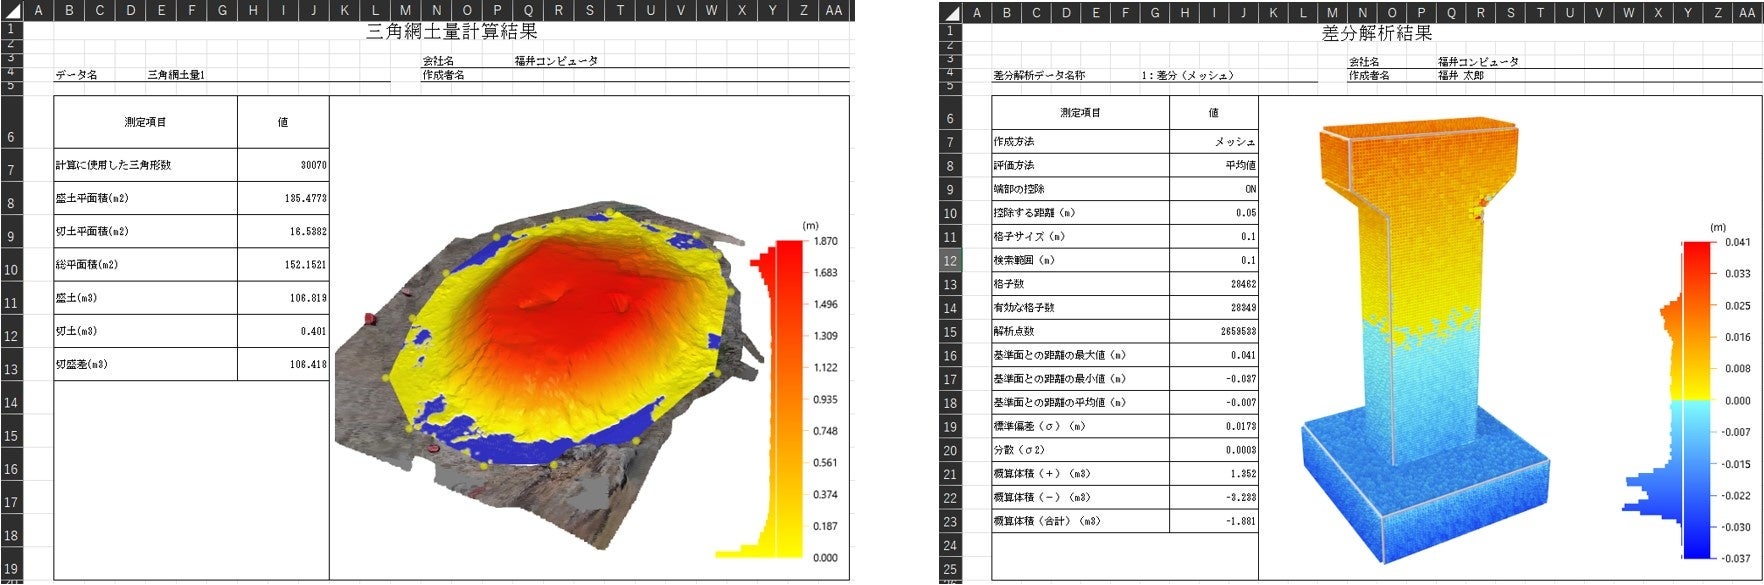Image resolution: width=1764 pixels, height=585 pixels.
Task: Click the メッシュ value cell in row 7
Action: (x=1214, y=141)
